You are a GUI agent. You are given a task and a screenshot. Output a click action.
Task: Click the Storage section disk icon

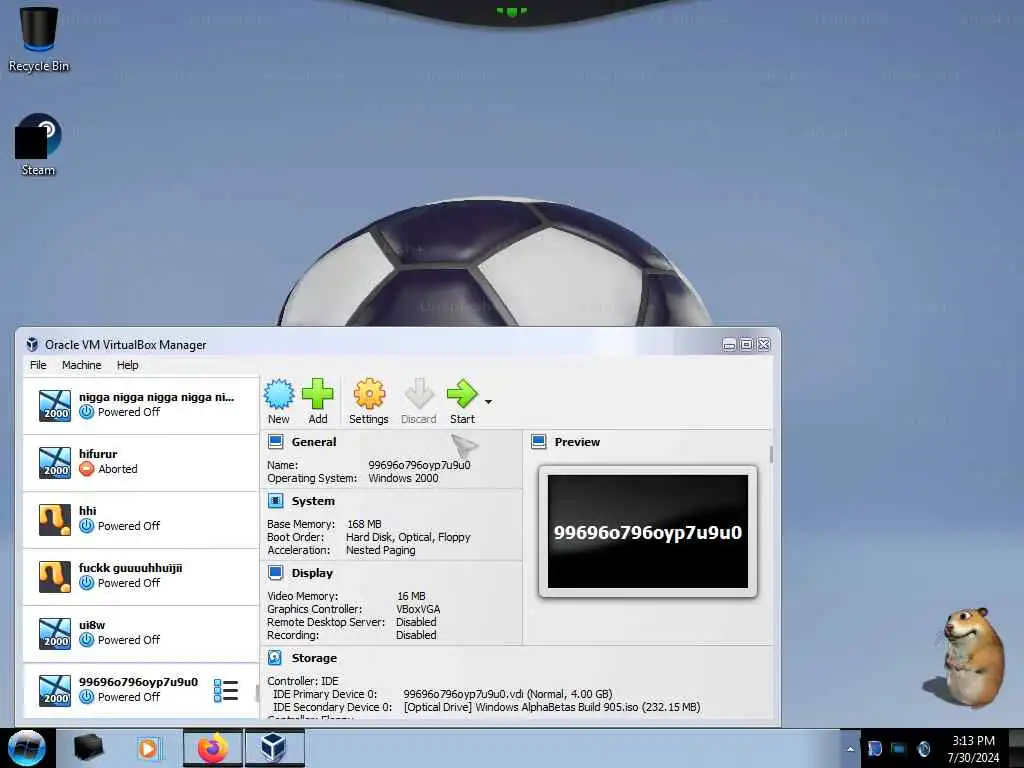(276, 658)
